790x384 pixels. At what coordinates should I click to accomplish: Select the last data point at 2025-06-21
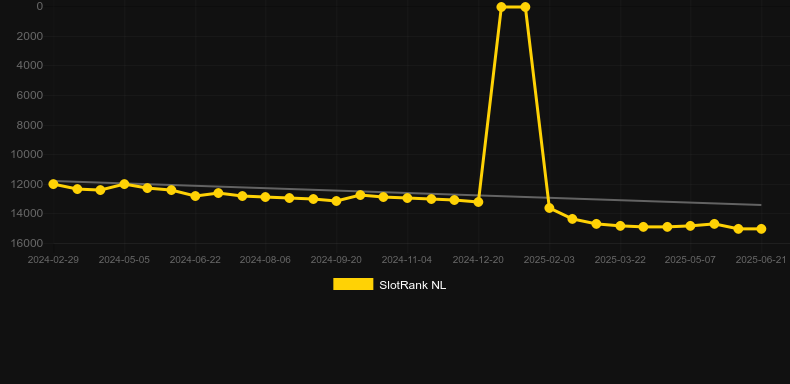tap(761, 229)
